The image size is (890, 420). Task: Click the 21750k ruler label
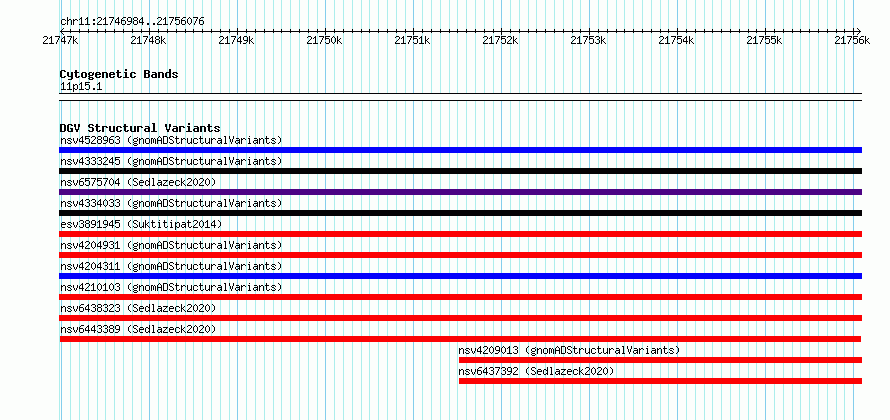click(324, 40)
